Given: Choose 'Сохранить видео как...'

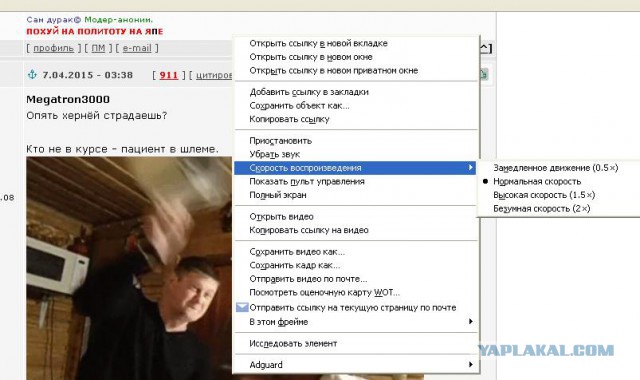Looking at the screenshot, I should click(x=355, y=252).
